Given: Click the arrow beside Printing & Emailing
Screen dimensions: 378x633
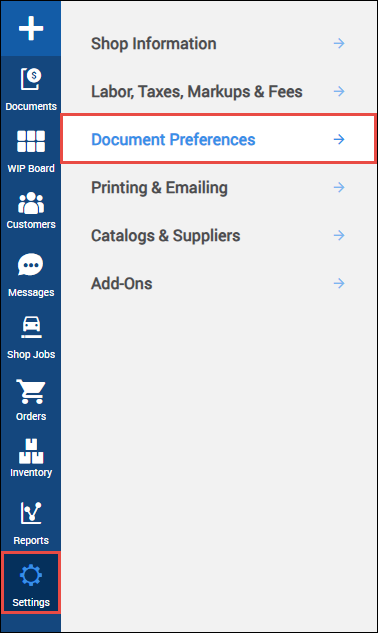Looking at the screenshot, I should pyautogui.click(x=339, y=187).
